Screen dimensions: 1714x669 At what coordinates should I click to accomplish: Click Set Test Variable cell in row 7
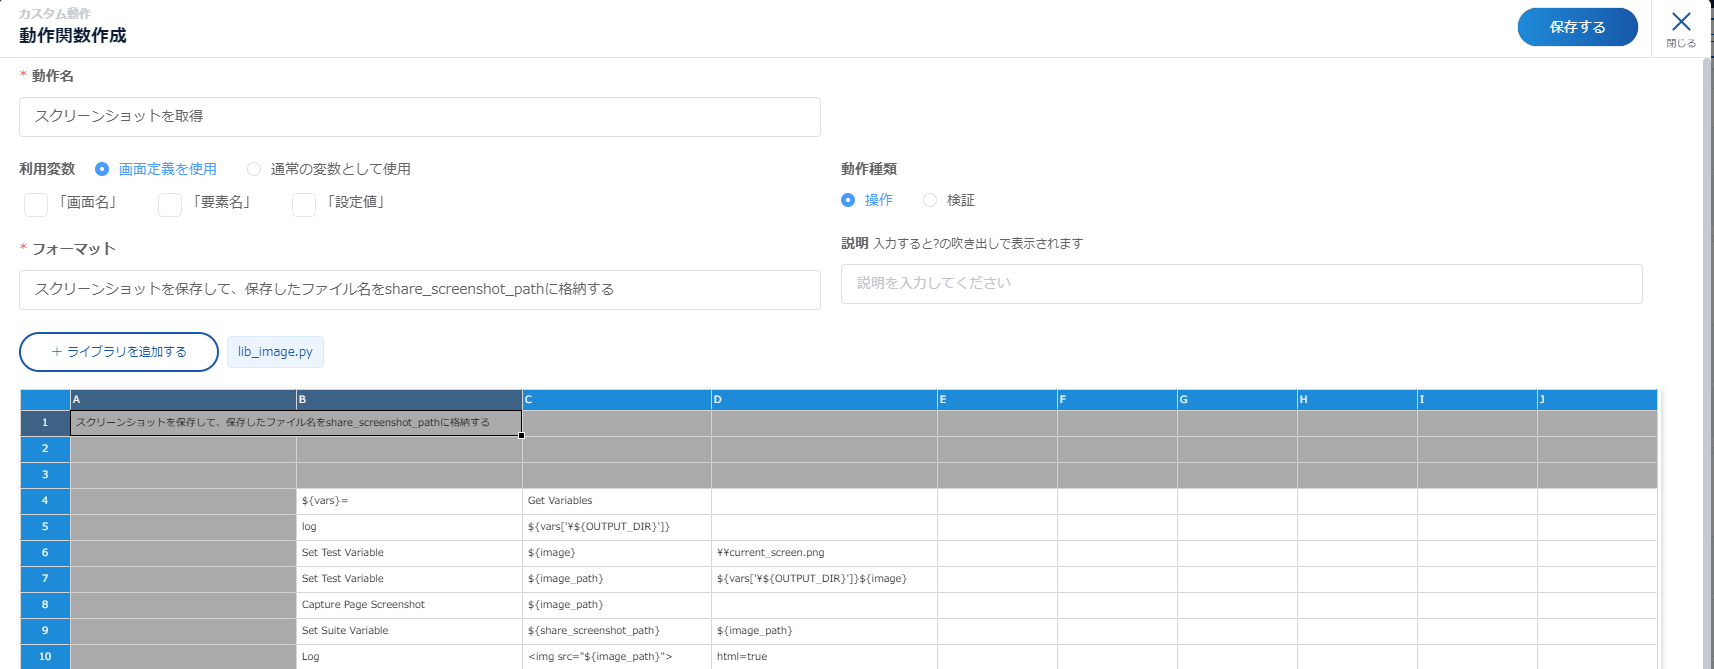pos(409,579)
